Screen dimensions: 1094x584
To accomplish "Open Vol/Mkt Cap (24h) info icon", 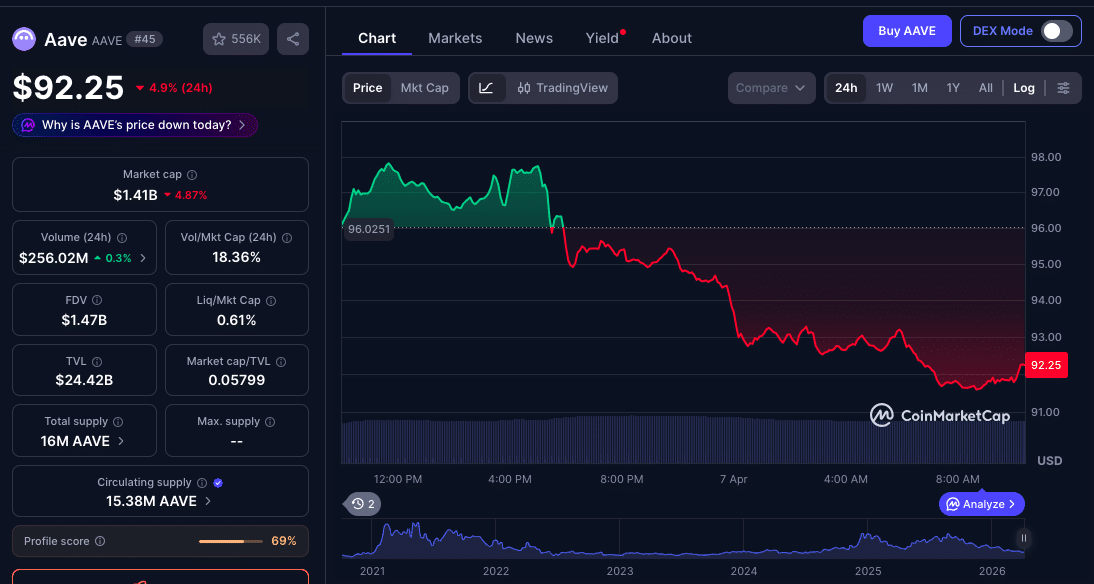I will tap(287, 237).
